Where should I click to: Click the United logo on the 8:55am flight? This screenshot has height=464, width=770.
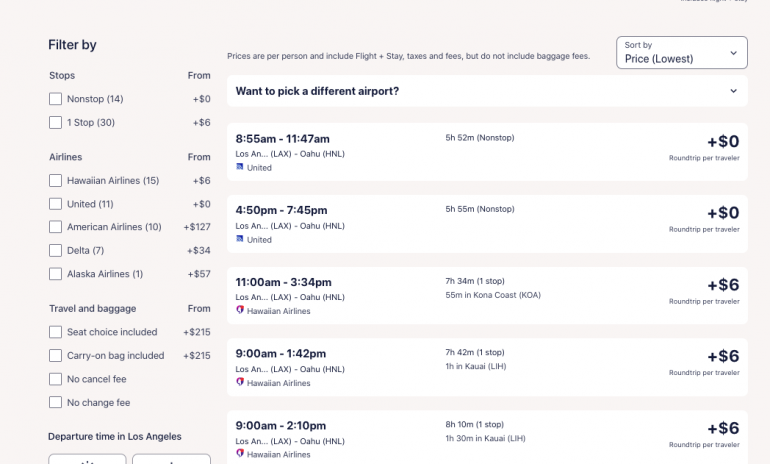pos(239,168)
